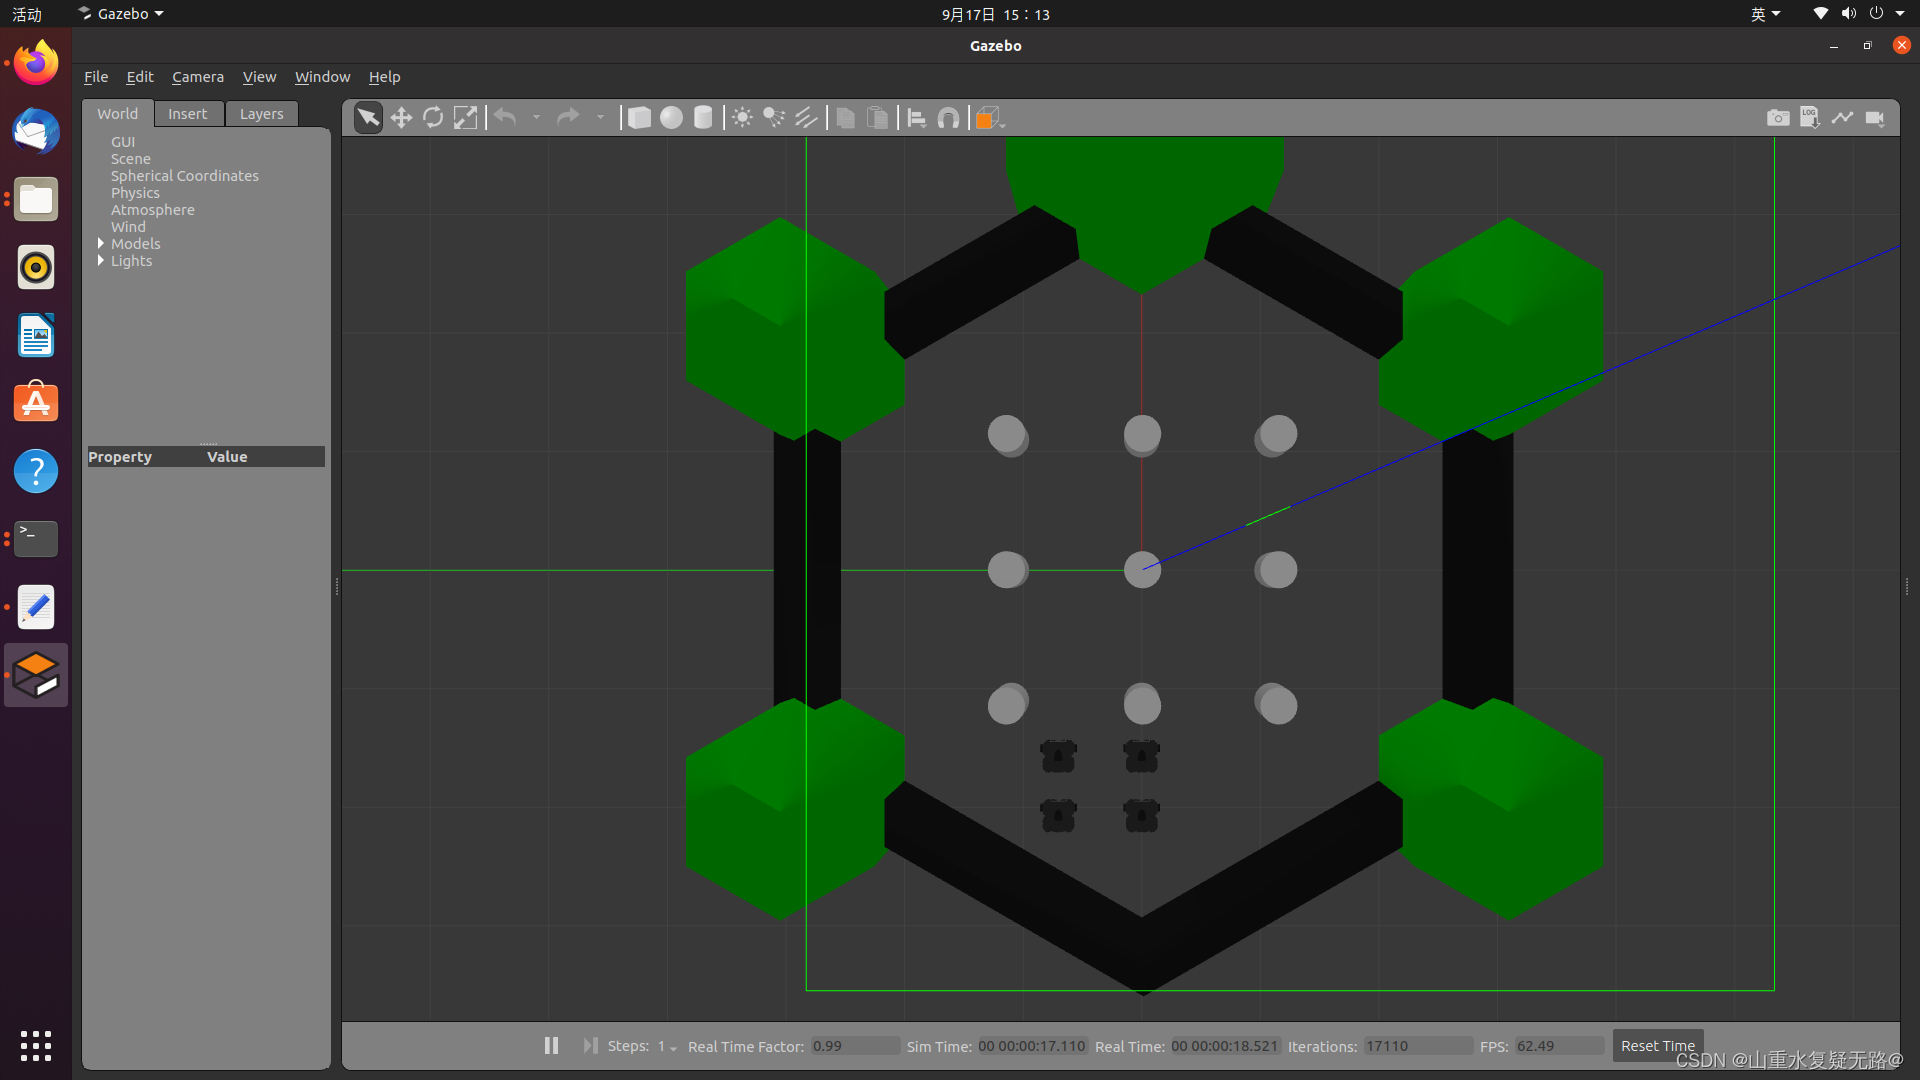Toggle snap mode magnet icon
Screen dimensions: 1920x1080
948,118
